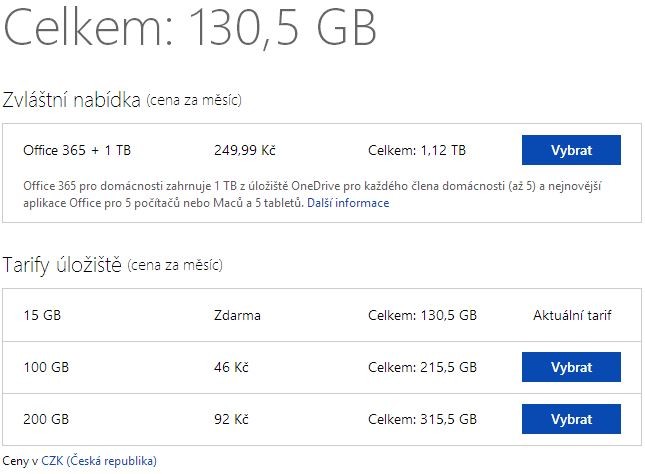Viewport: 645px width, 474px height.
Task: Select the Office 365 + 1 TB offer
Action: click(x=571, y=150)
